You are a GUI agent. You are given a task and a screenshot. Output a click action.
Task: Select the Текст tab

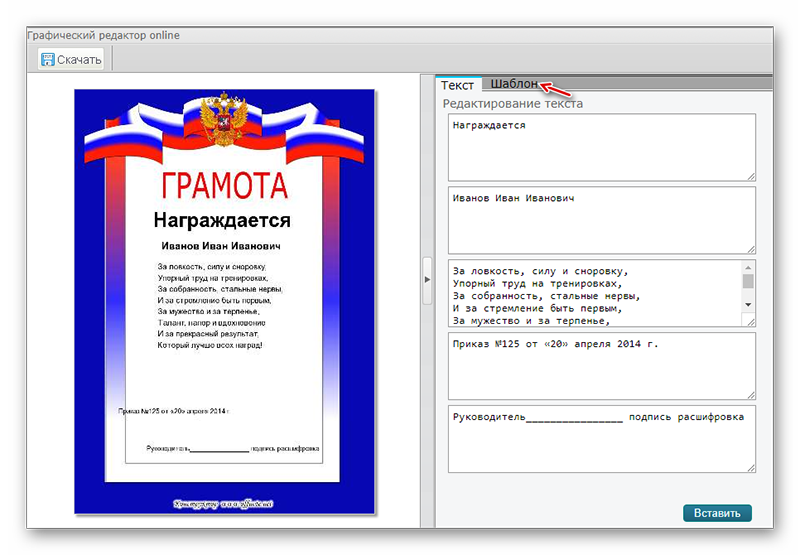pos(458,85)
